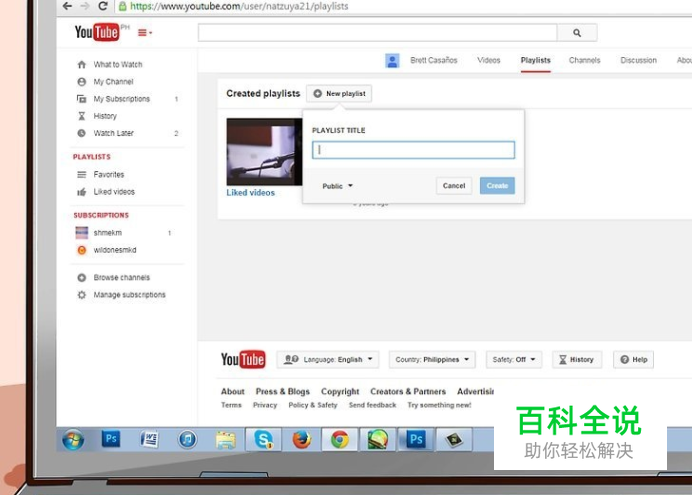Open the Press & Blogs link
The width and height of the screenshot is (692, 495).
pyautogui.click(x=282, y=391)
